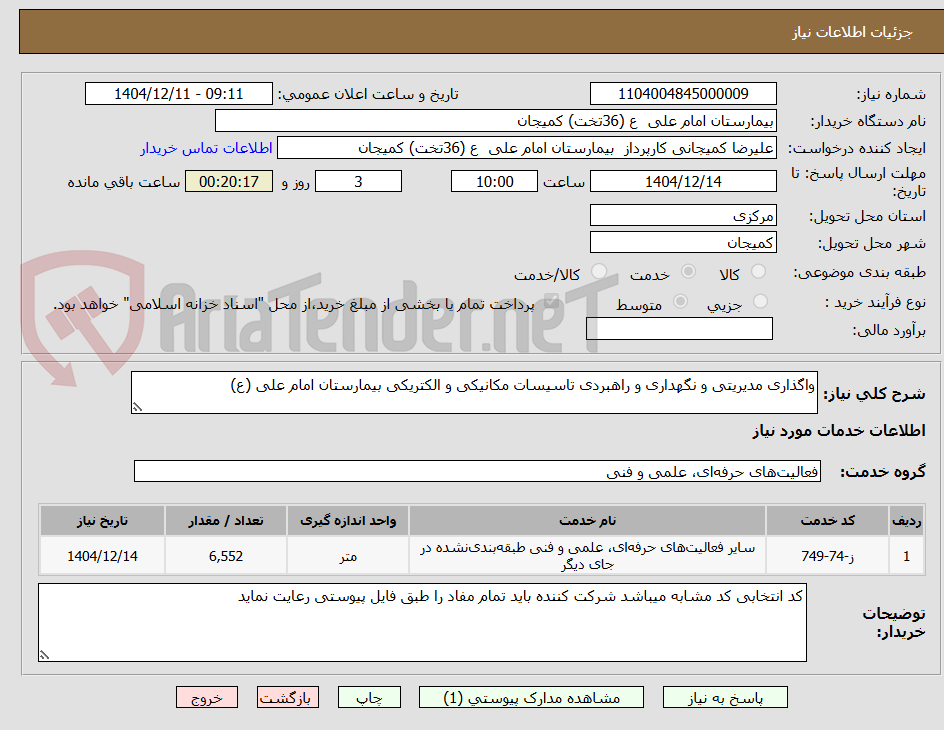Image resolution: width=944 pixels, height=730 pixels.
Task: Select the متوسط purchase type radio
Action: (x=680, y=301)
